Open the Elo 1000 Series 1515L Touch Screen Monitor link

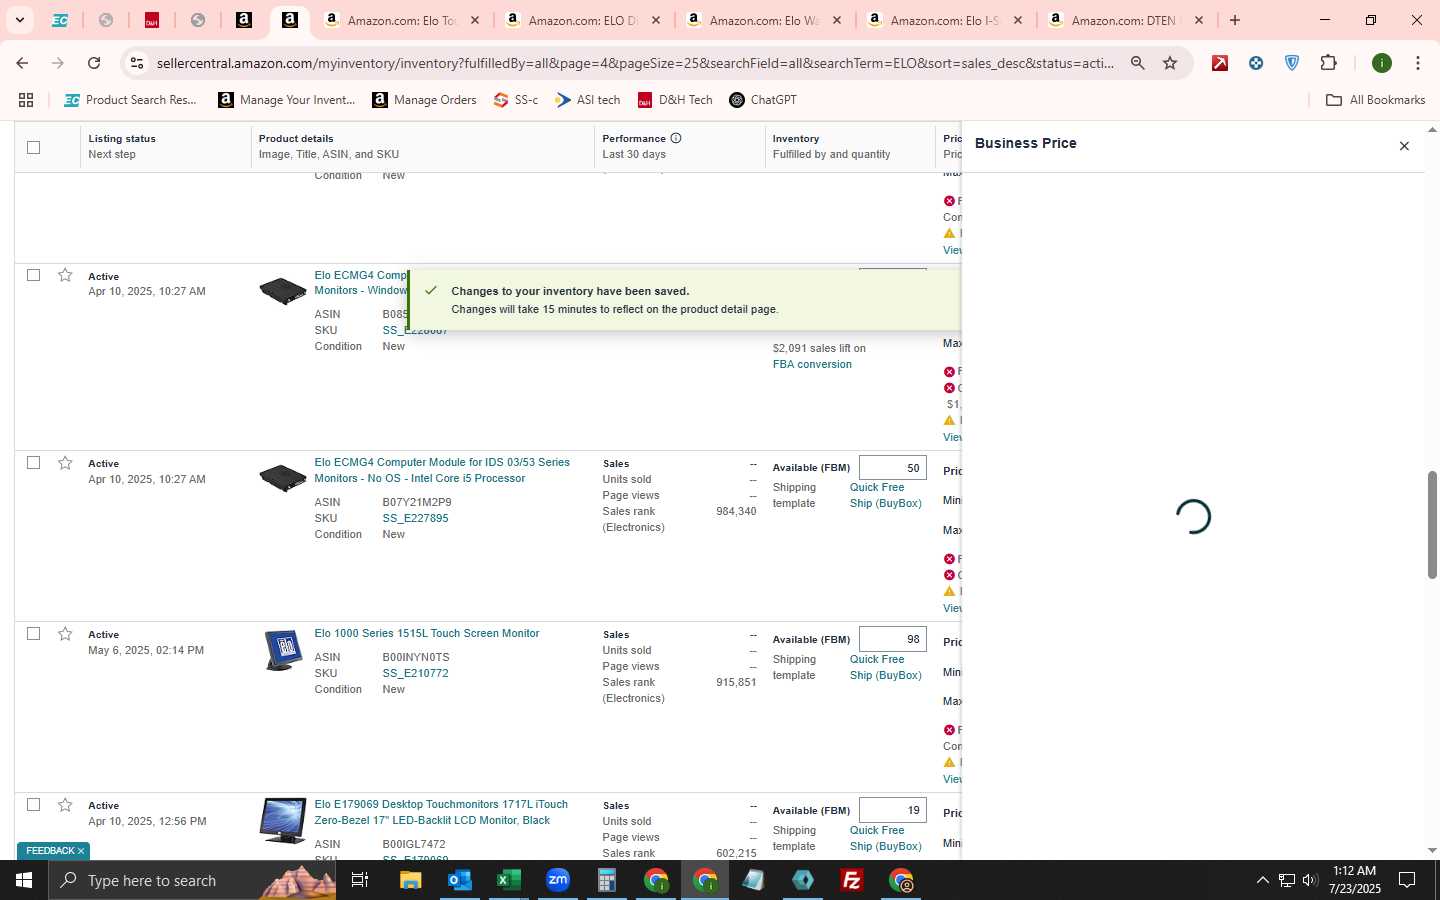[x=427, y=633]
